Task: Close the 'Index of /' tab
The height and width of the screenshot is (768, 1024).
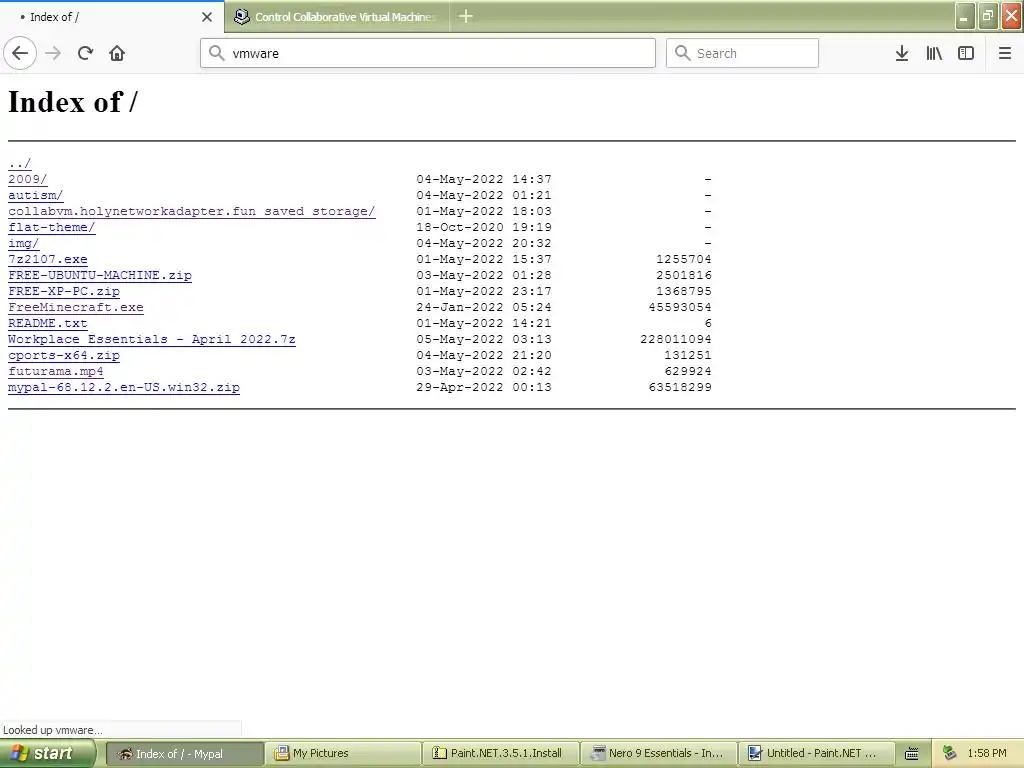Action: pyautogui.click(x=207, y=17)
